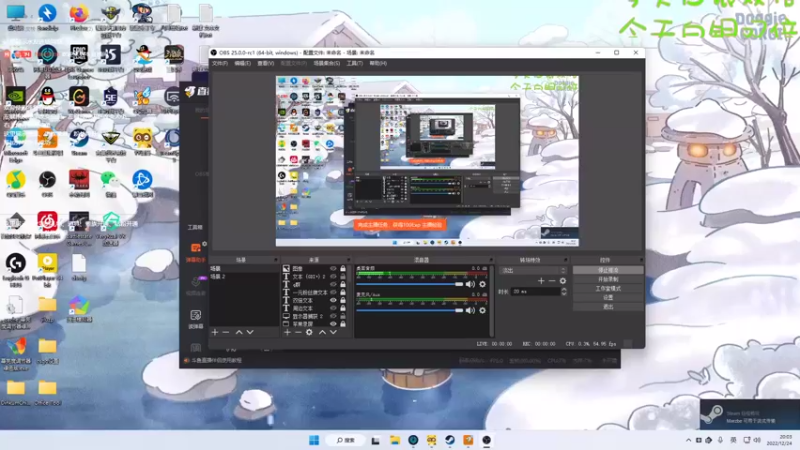The width and height of the screenshot is (800, 450).
Task: Show hidden system tray icons chevron
Action: [x=688, y=440]
